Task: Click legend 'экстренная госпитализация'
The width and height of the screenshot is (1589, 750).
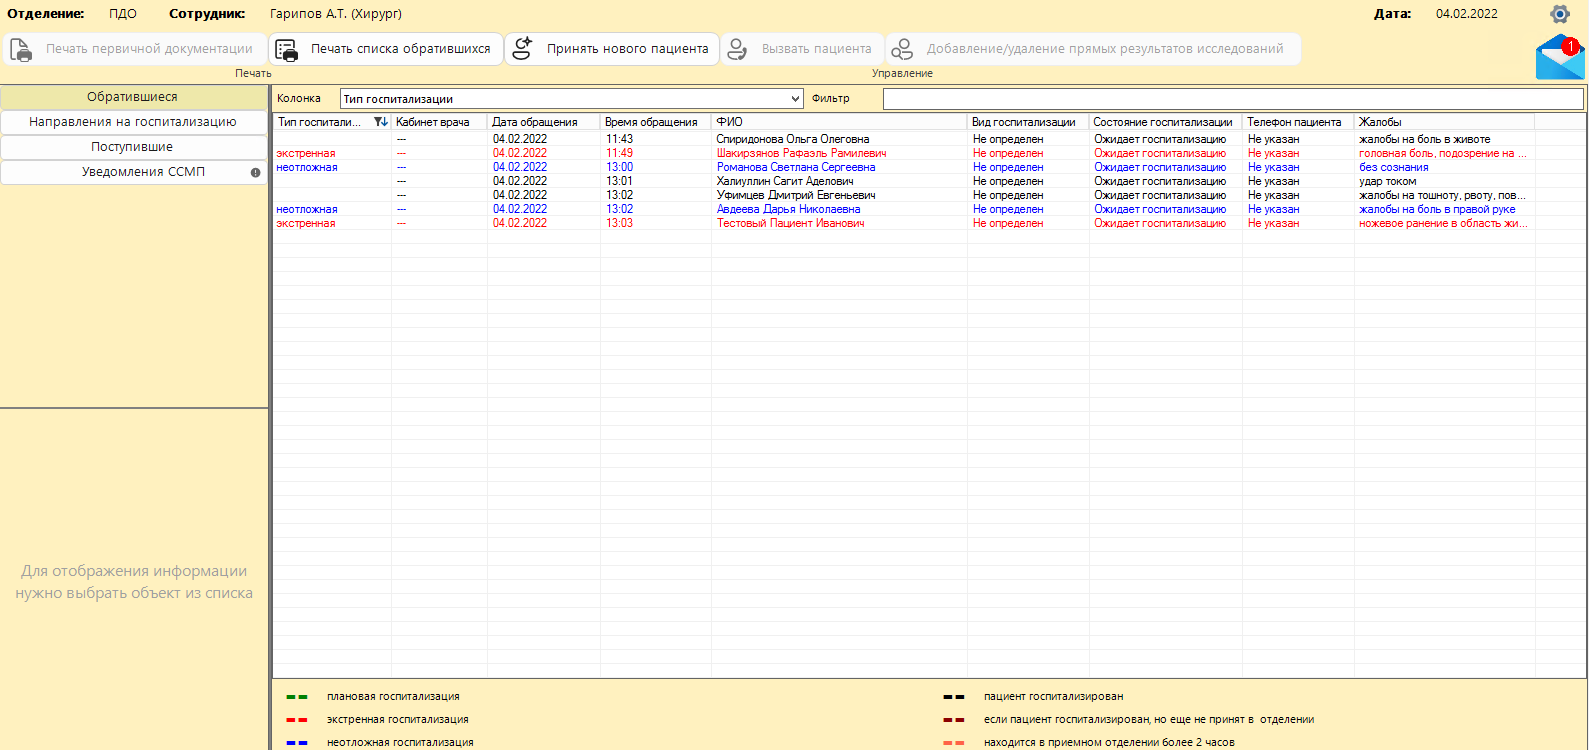Action: 397,719
